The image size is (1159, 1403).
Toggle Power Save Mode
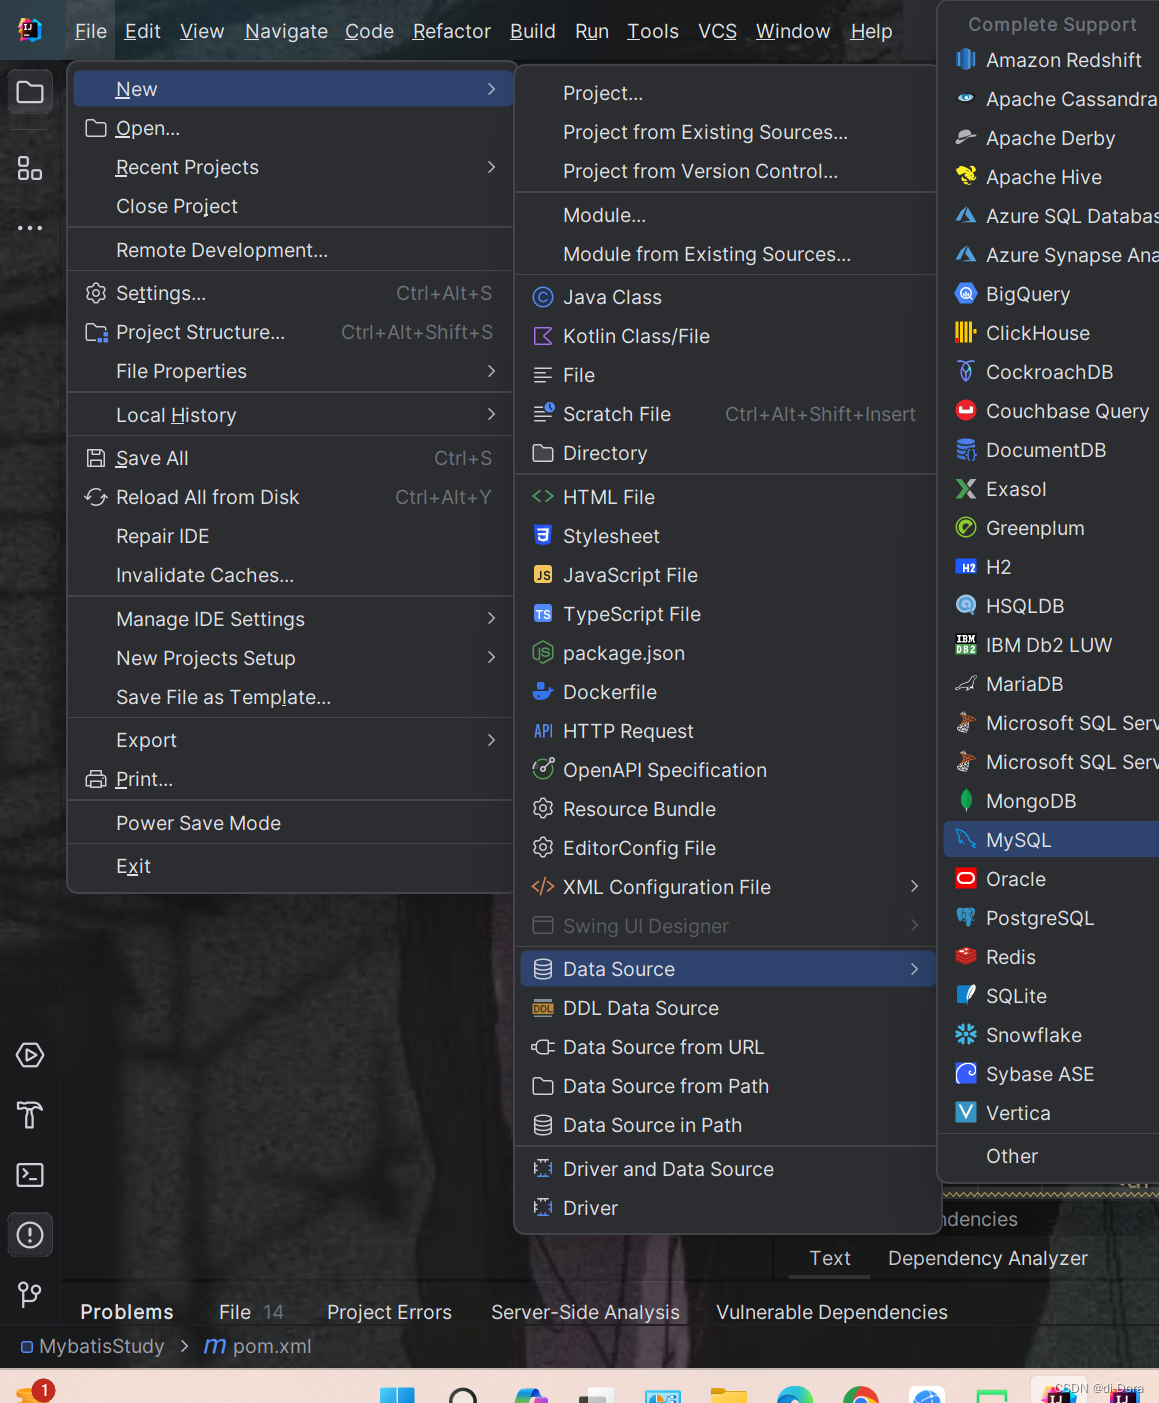(291, 823)
